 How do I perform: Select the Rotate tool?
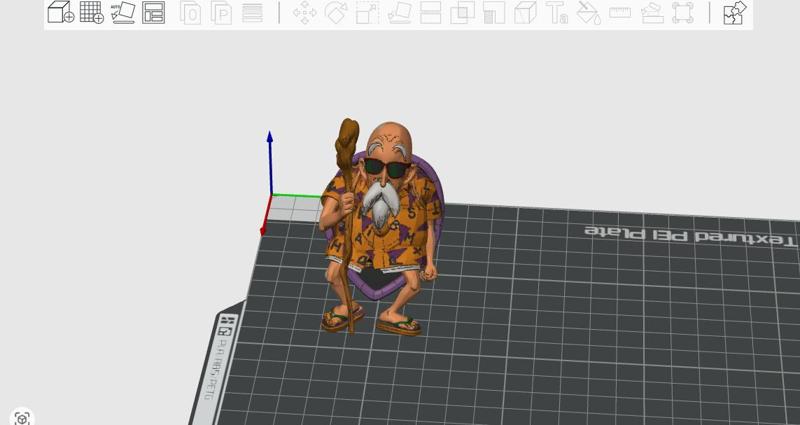click(x=336, y=13)
